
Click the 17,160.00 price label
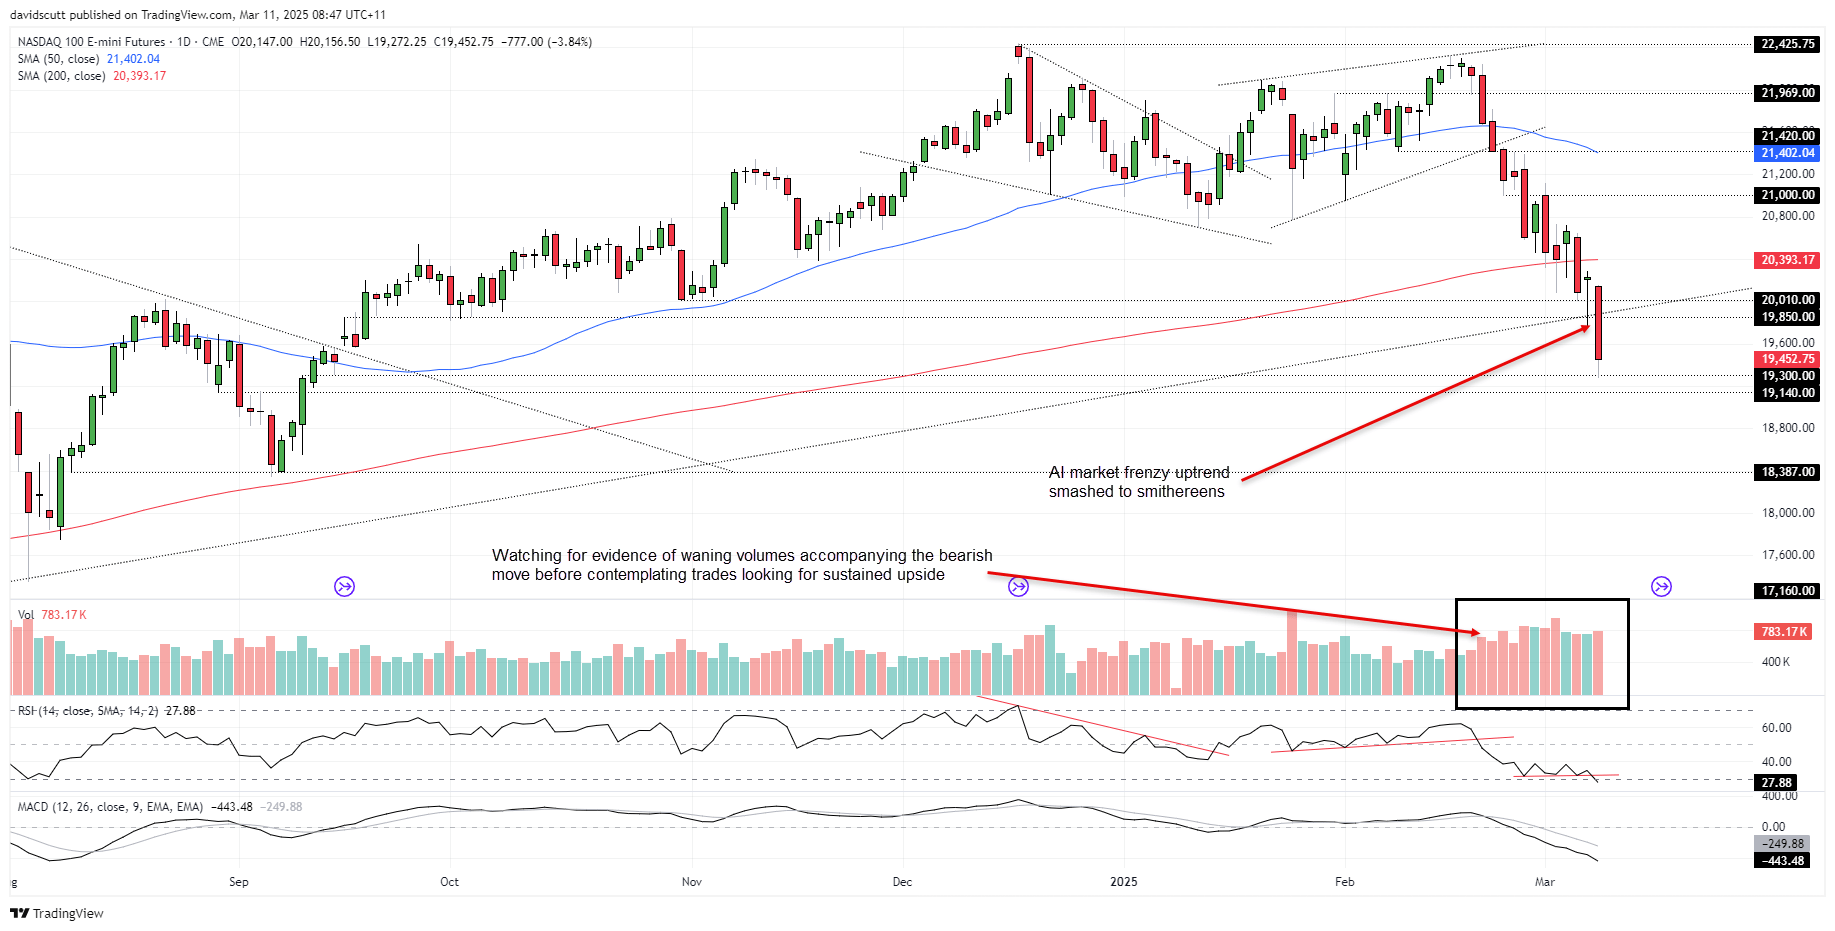pos(1788,591)
